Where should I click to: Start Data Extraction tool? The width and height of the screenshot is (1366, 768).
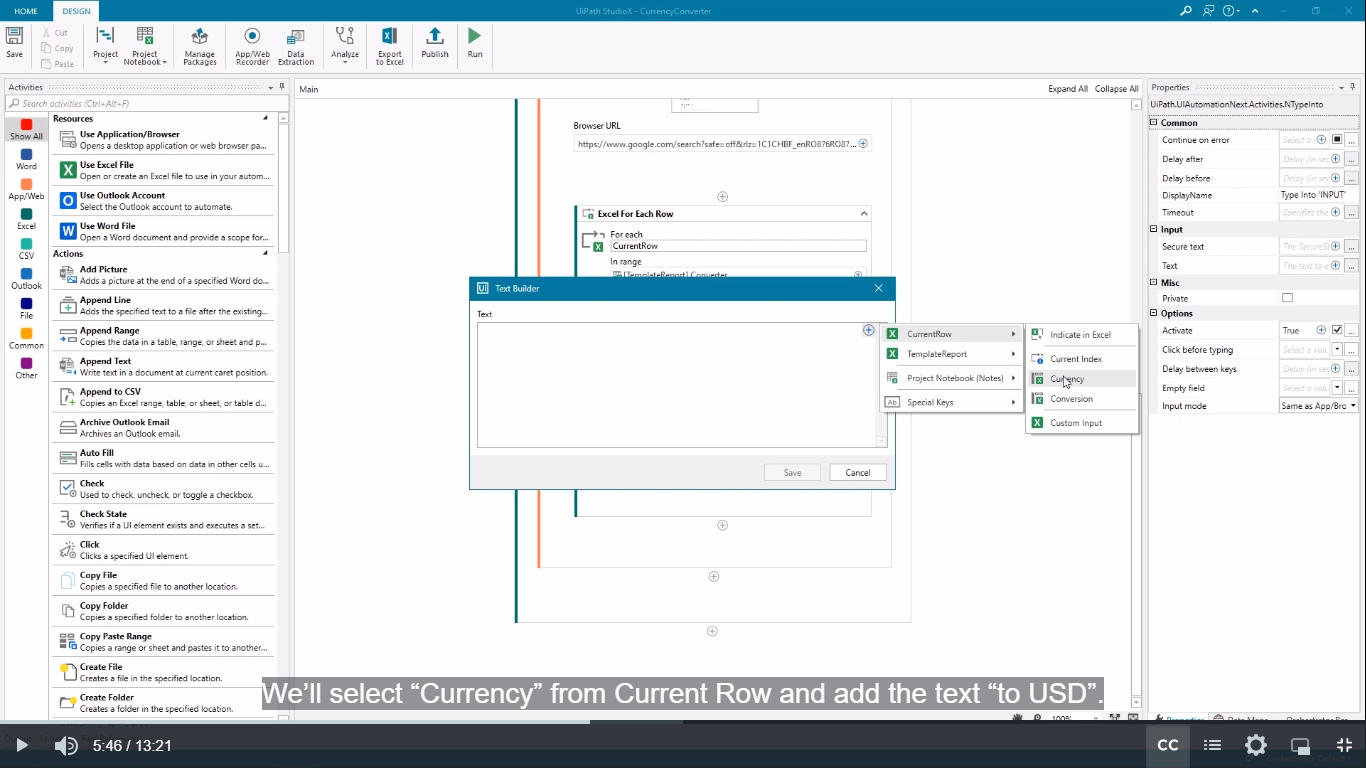pos(296,46)
